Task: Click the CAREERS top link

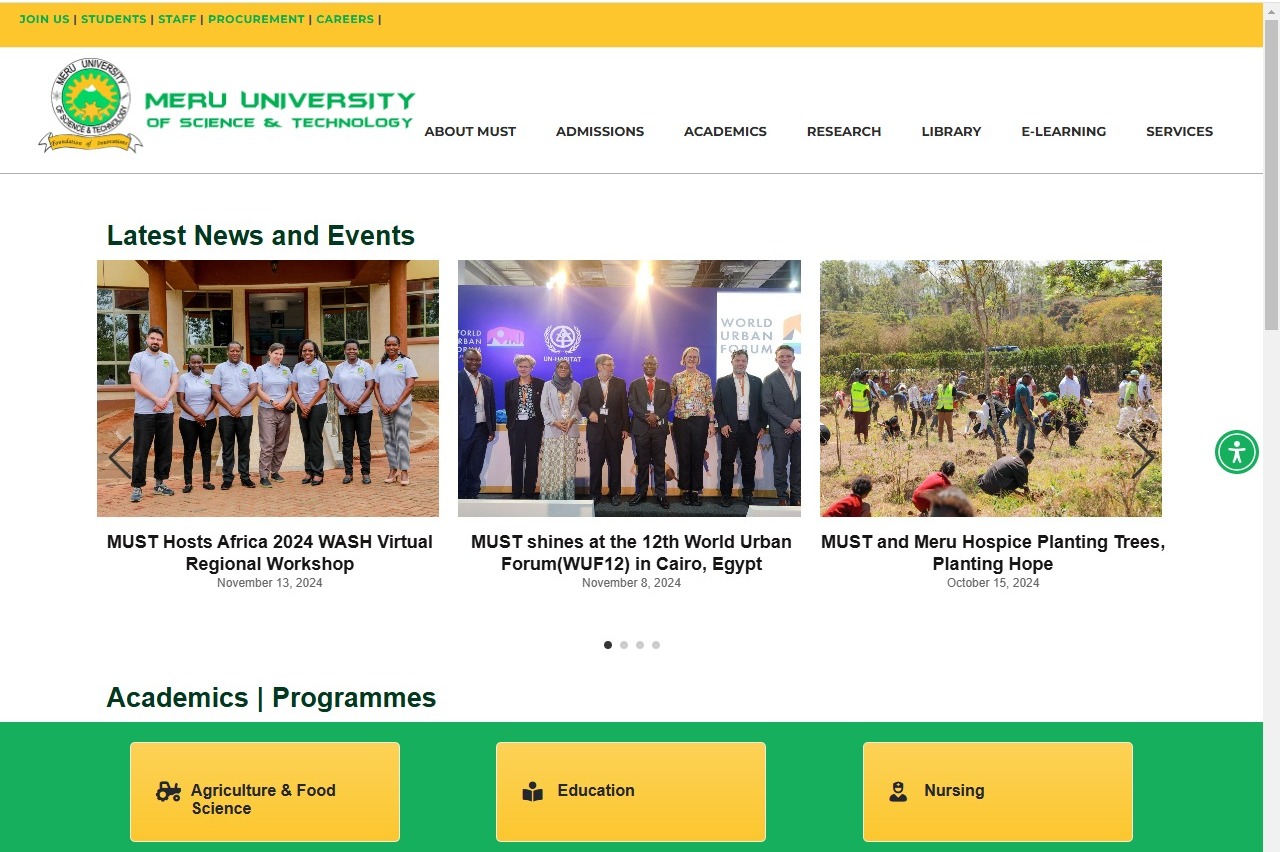Action: pos(345,19)
